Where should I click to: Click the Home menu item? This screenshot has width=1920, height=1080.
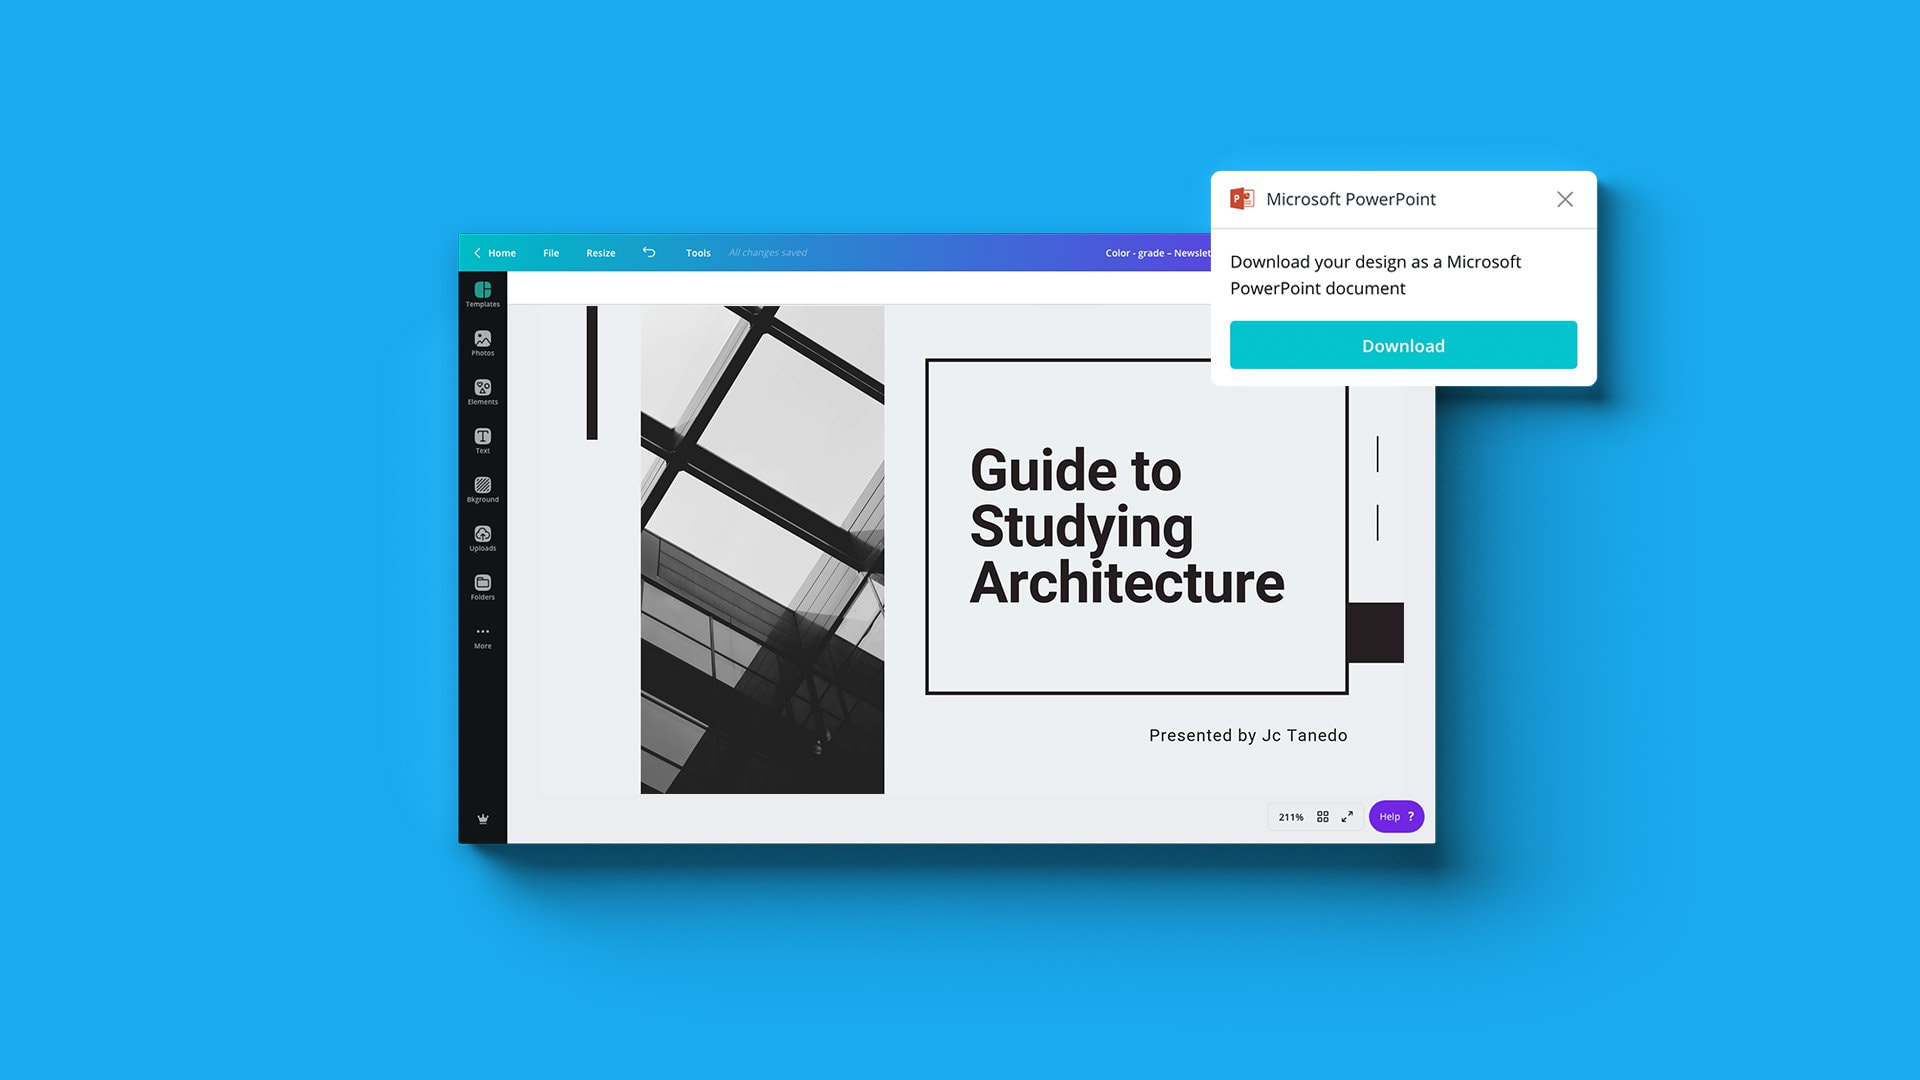coord(501,252)
